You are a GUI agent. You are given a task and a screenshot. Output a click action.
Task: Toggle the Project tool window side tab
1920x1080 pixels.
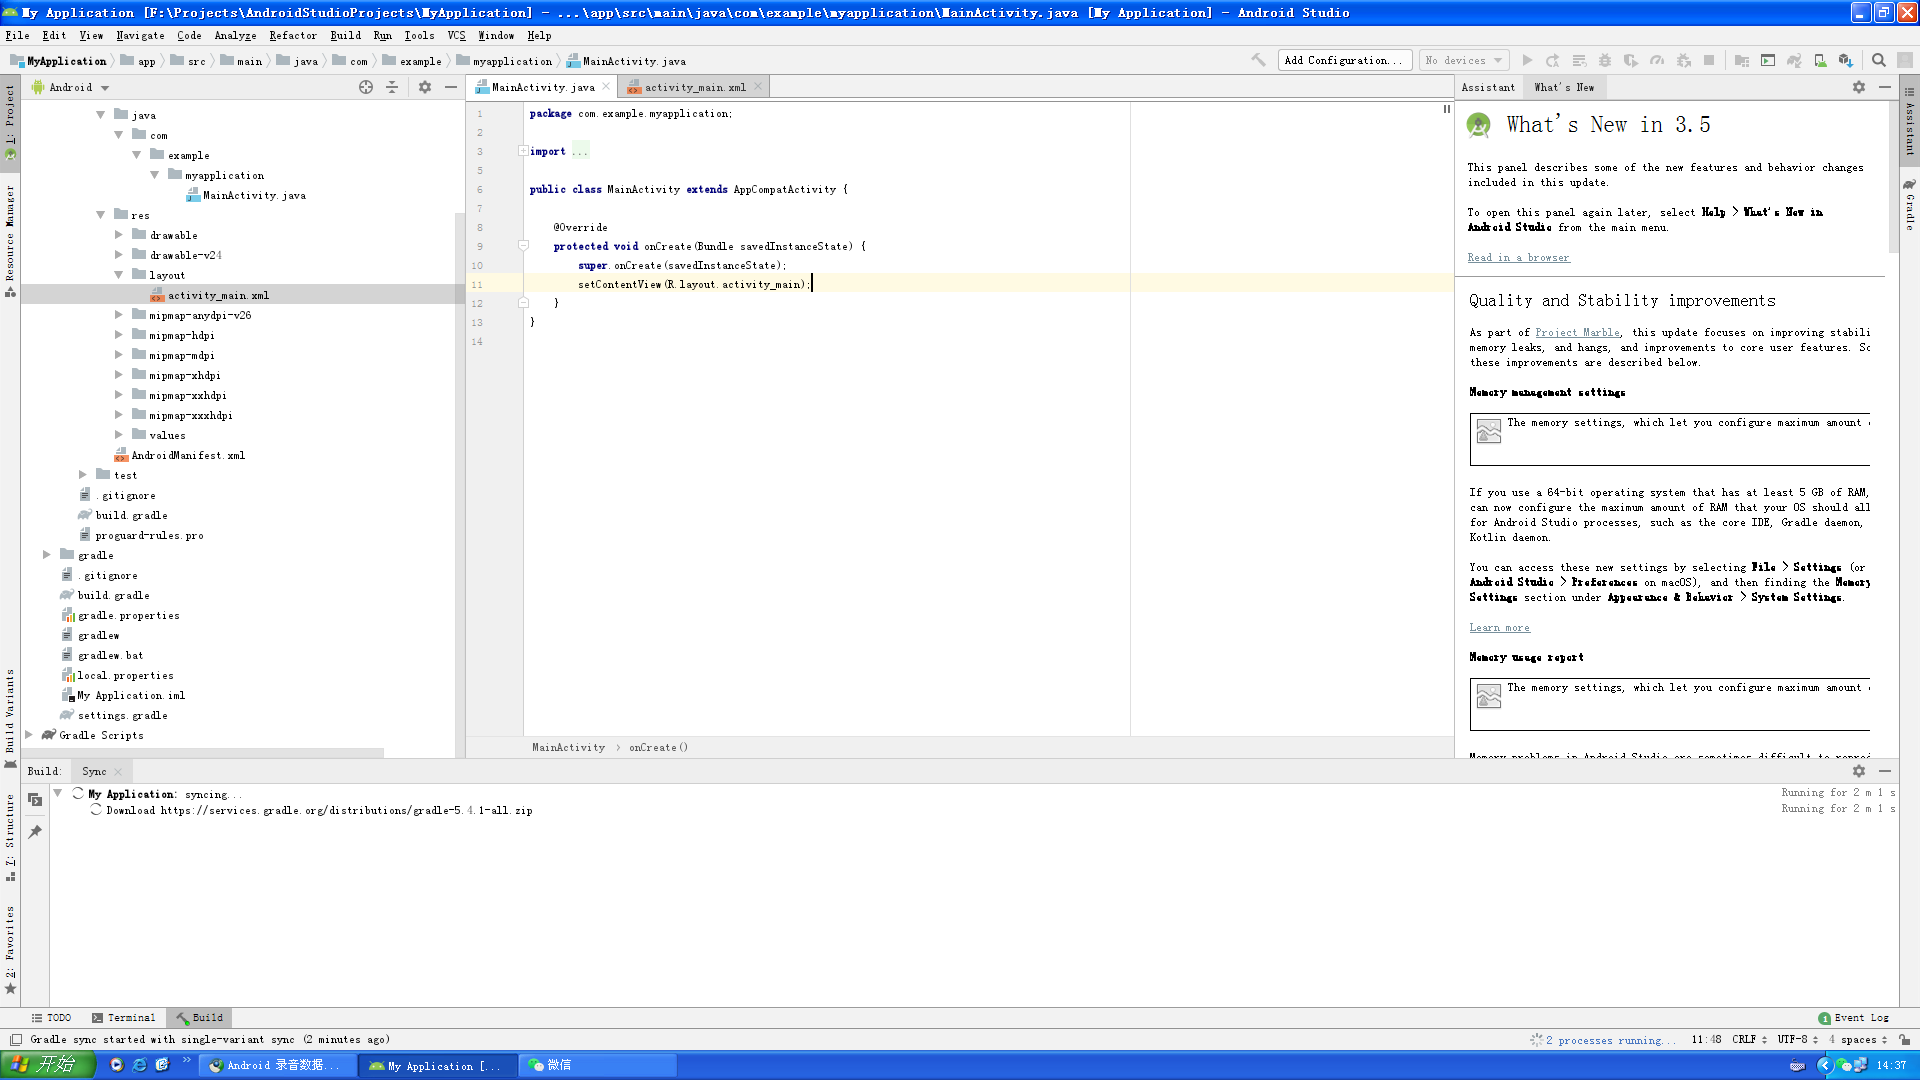(x=10, y=121)
